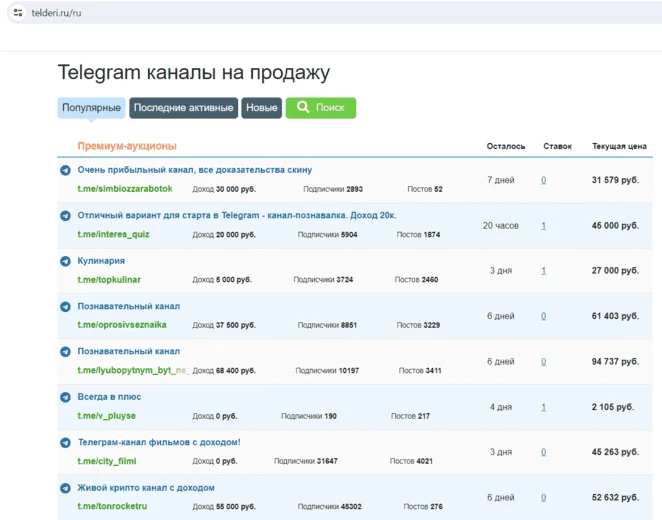Viewport: 662px width, 520px height.
Task: Click the 0 bids link for lyubopytnym_byt
Action: pos(543,362)
